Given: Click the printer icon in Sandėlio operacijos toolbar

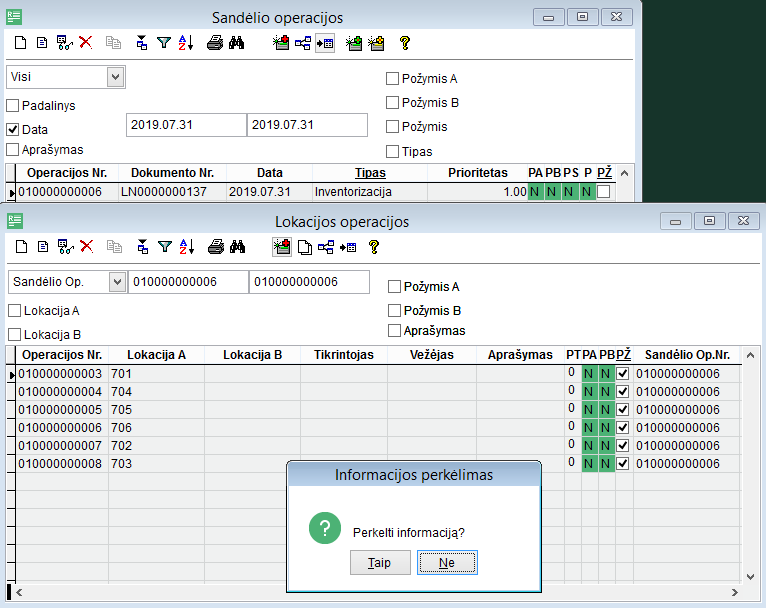Looking at the screenshot, I should (x=215, y=43).
